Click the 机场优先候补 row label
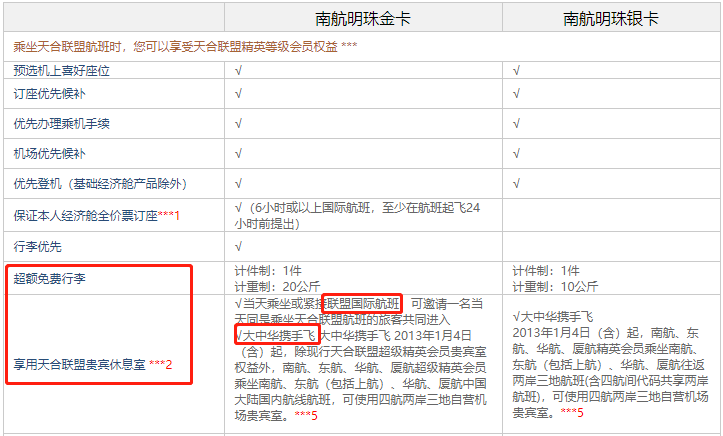The height and width of the screenshot is (436, 723). coord(49,153)
